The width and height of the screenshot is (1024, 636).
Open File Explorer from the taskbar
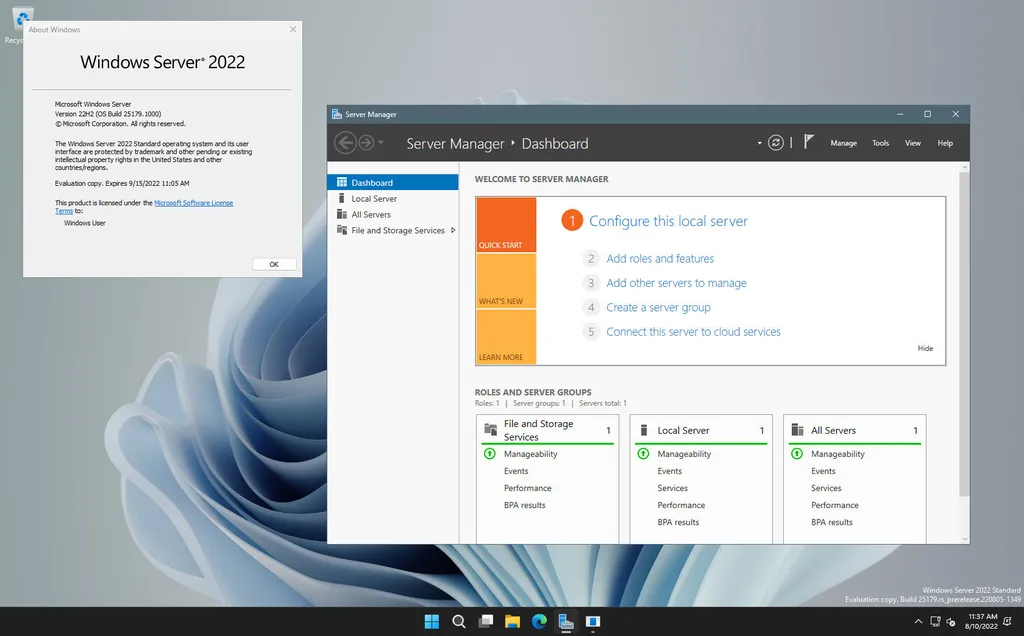coord(512,621)
